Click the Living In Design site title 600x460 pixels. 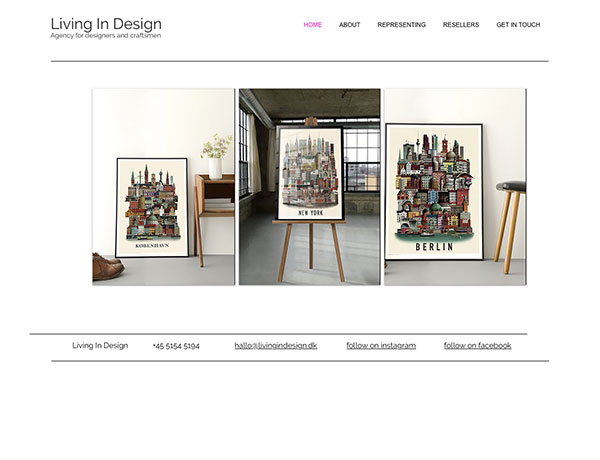[x=106, y=24]
